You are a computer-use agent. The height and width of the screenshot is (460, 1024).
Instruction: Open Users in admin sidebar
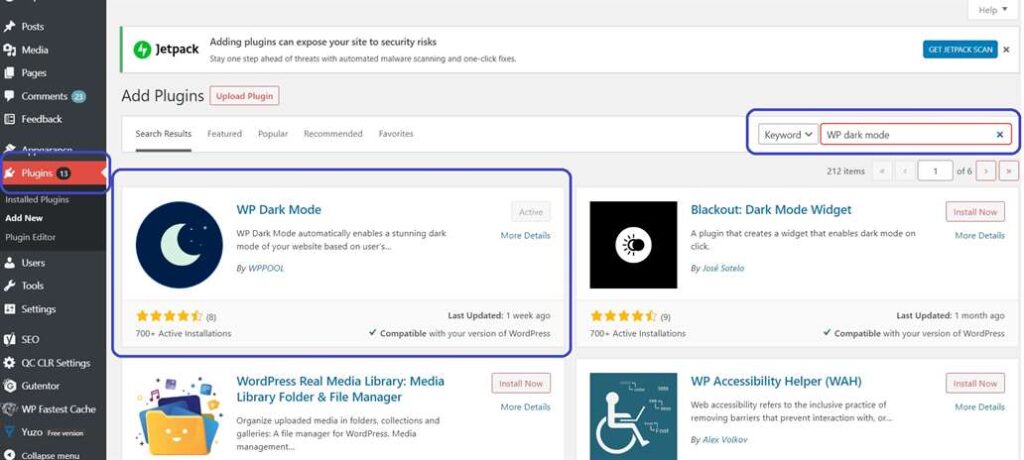[33, 263]
